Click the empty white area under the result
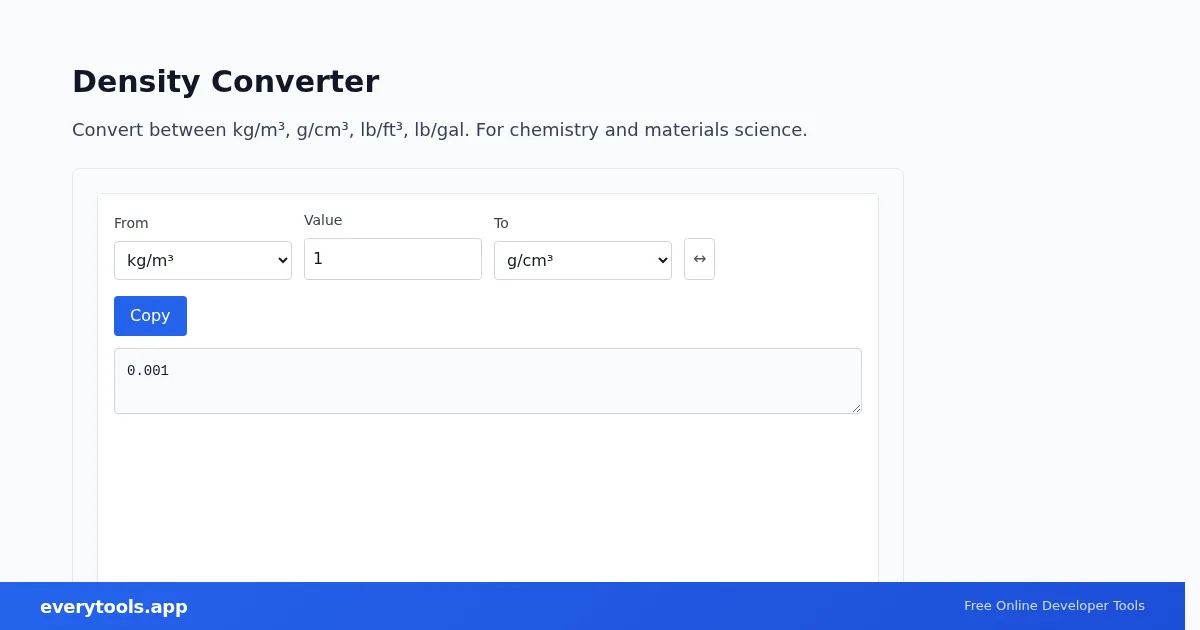 [x=488, y=498]
